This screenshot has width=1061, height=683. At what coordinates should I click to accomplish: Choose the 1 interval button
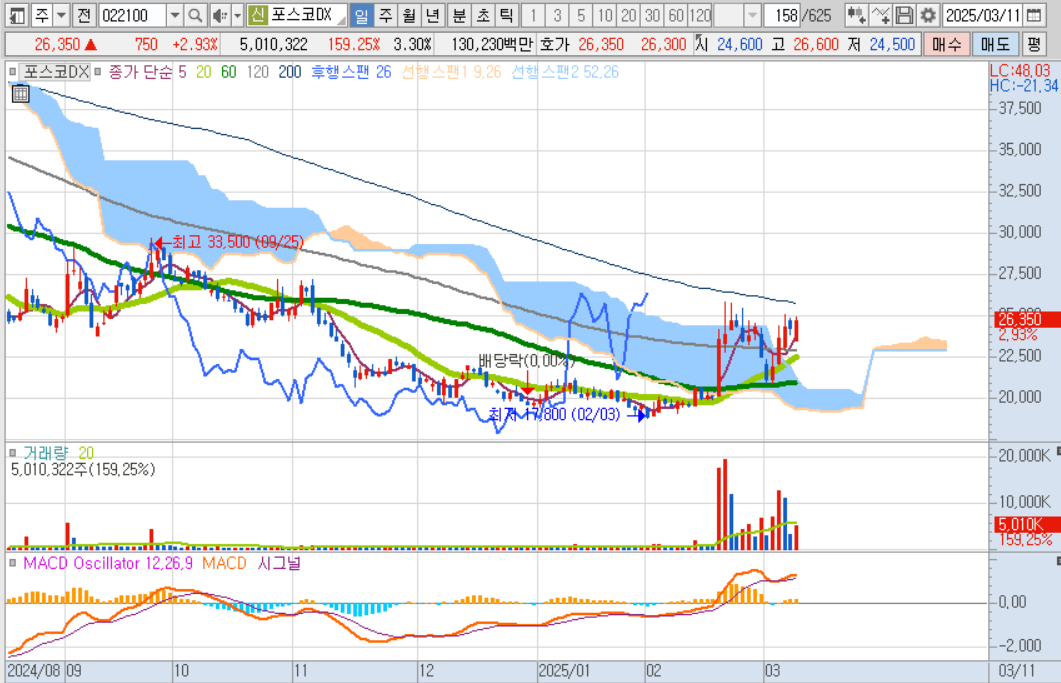point(533,14)
